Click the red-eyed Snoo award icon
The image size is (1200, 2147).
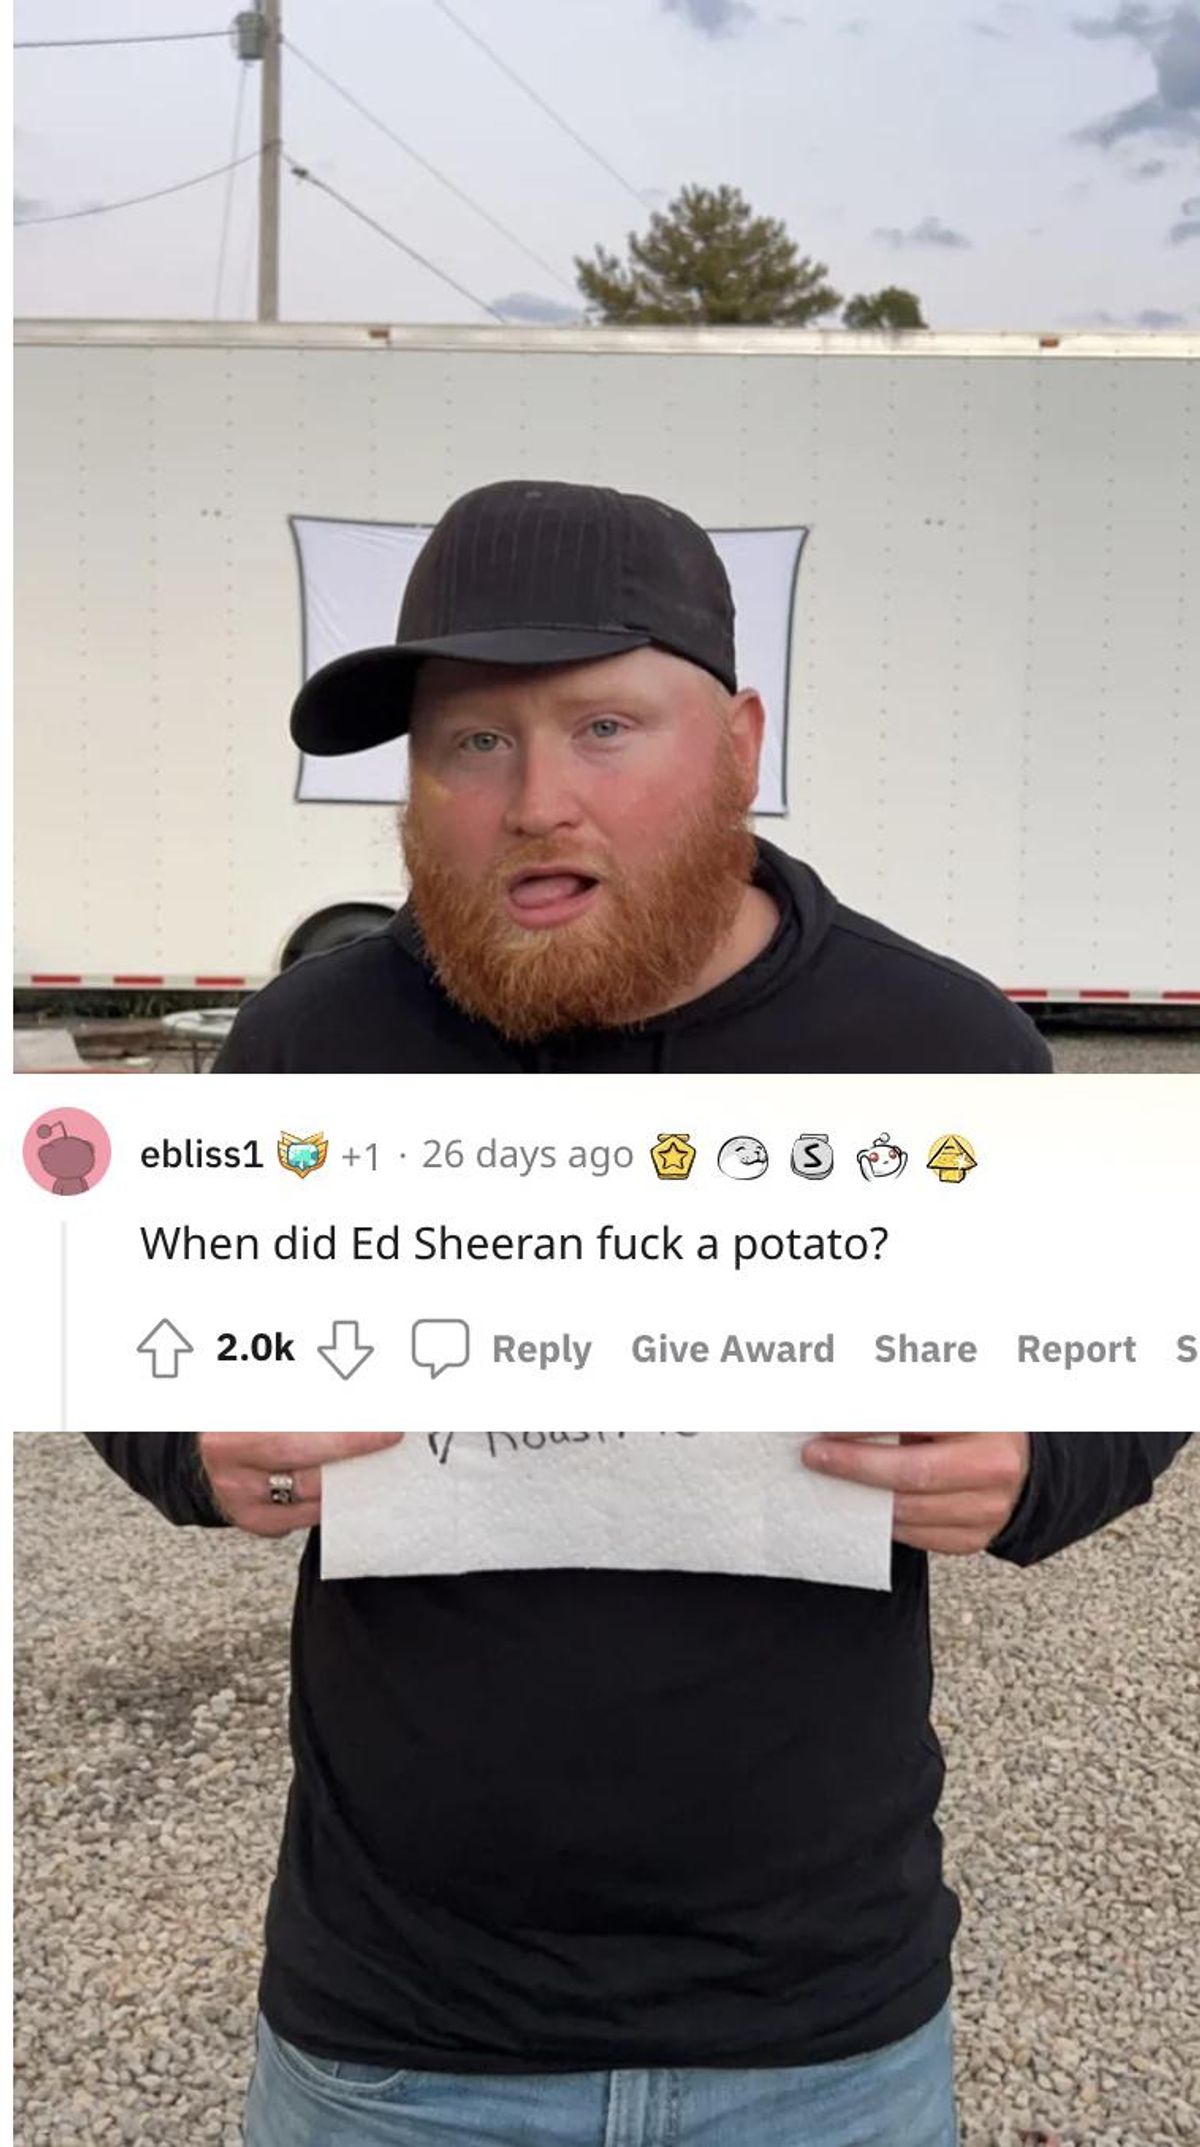881,1156
